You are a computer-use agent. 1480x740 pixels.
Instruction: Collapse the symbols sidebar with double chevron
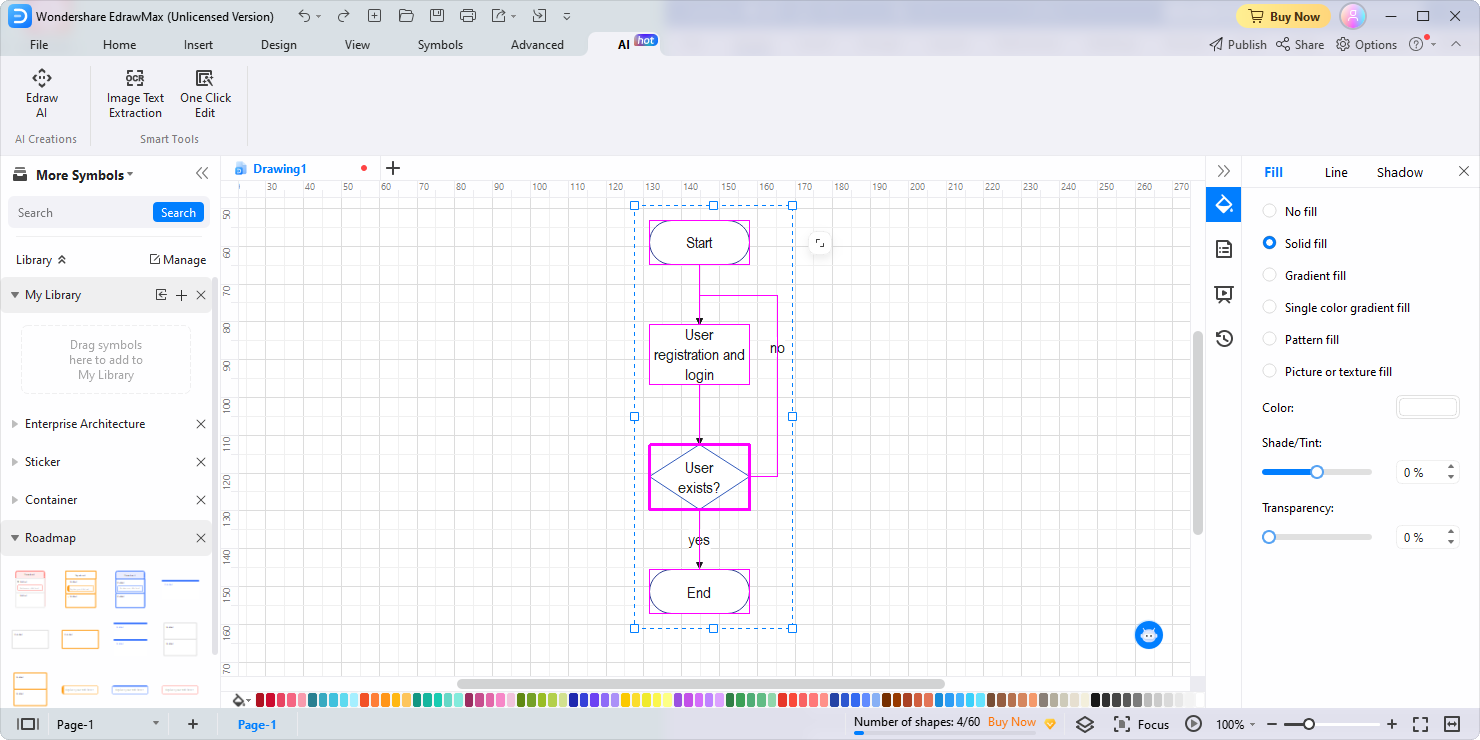[x=202, y=174]
